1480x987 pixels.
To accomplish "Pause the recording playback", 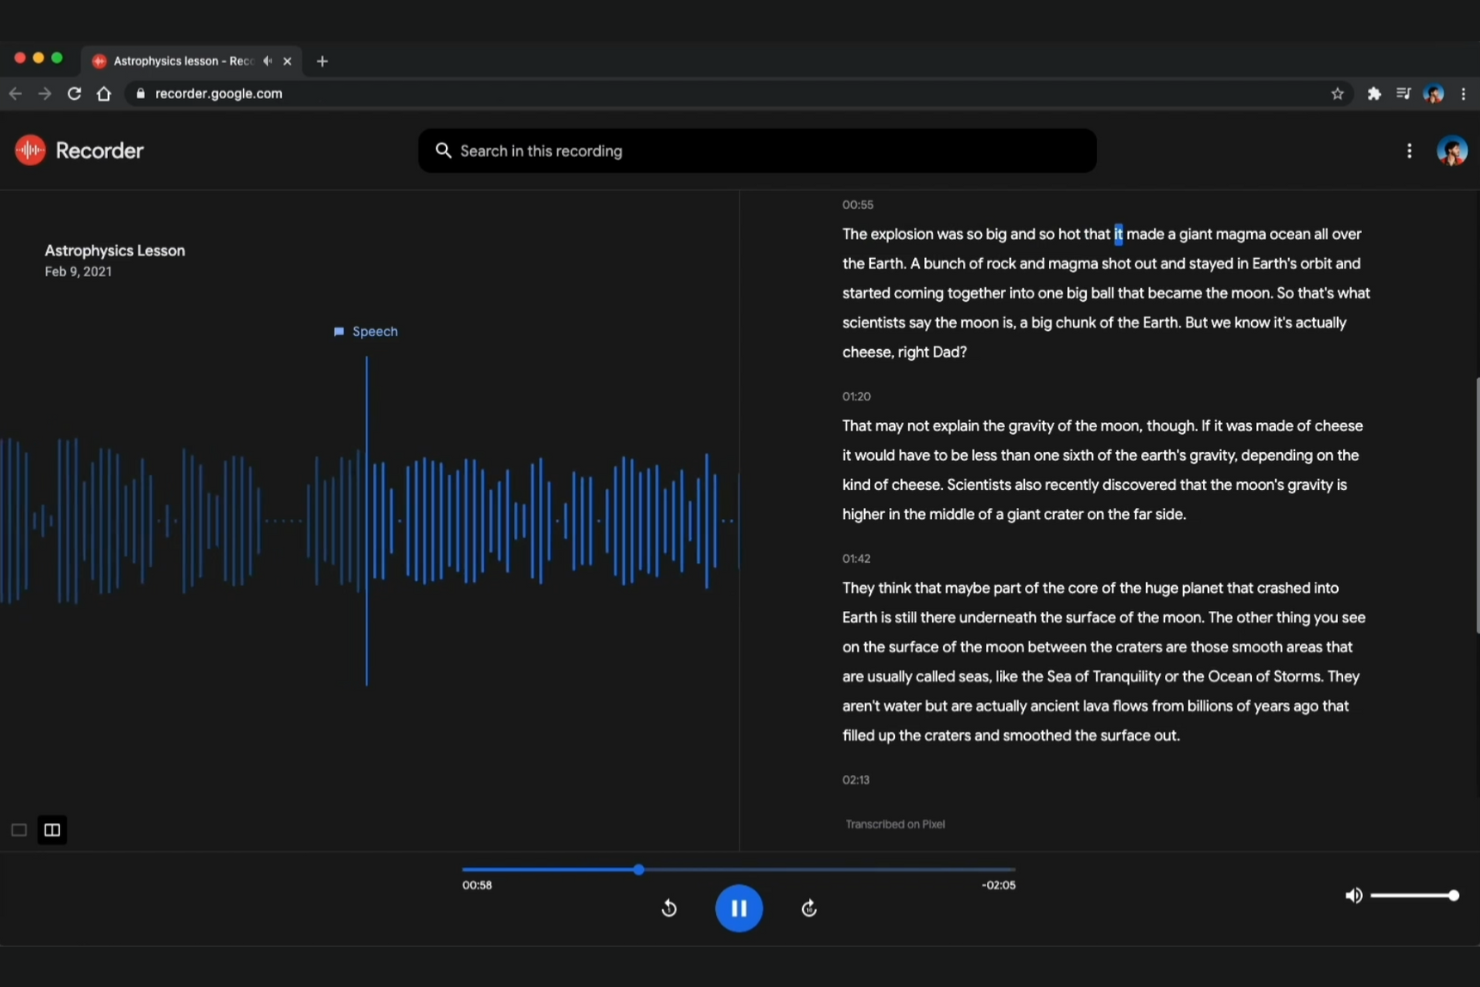I will [x=739, y=908].
